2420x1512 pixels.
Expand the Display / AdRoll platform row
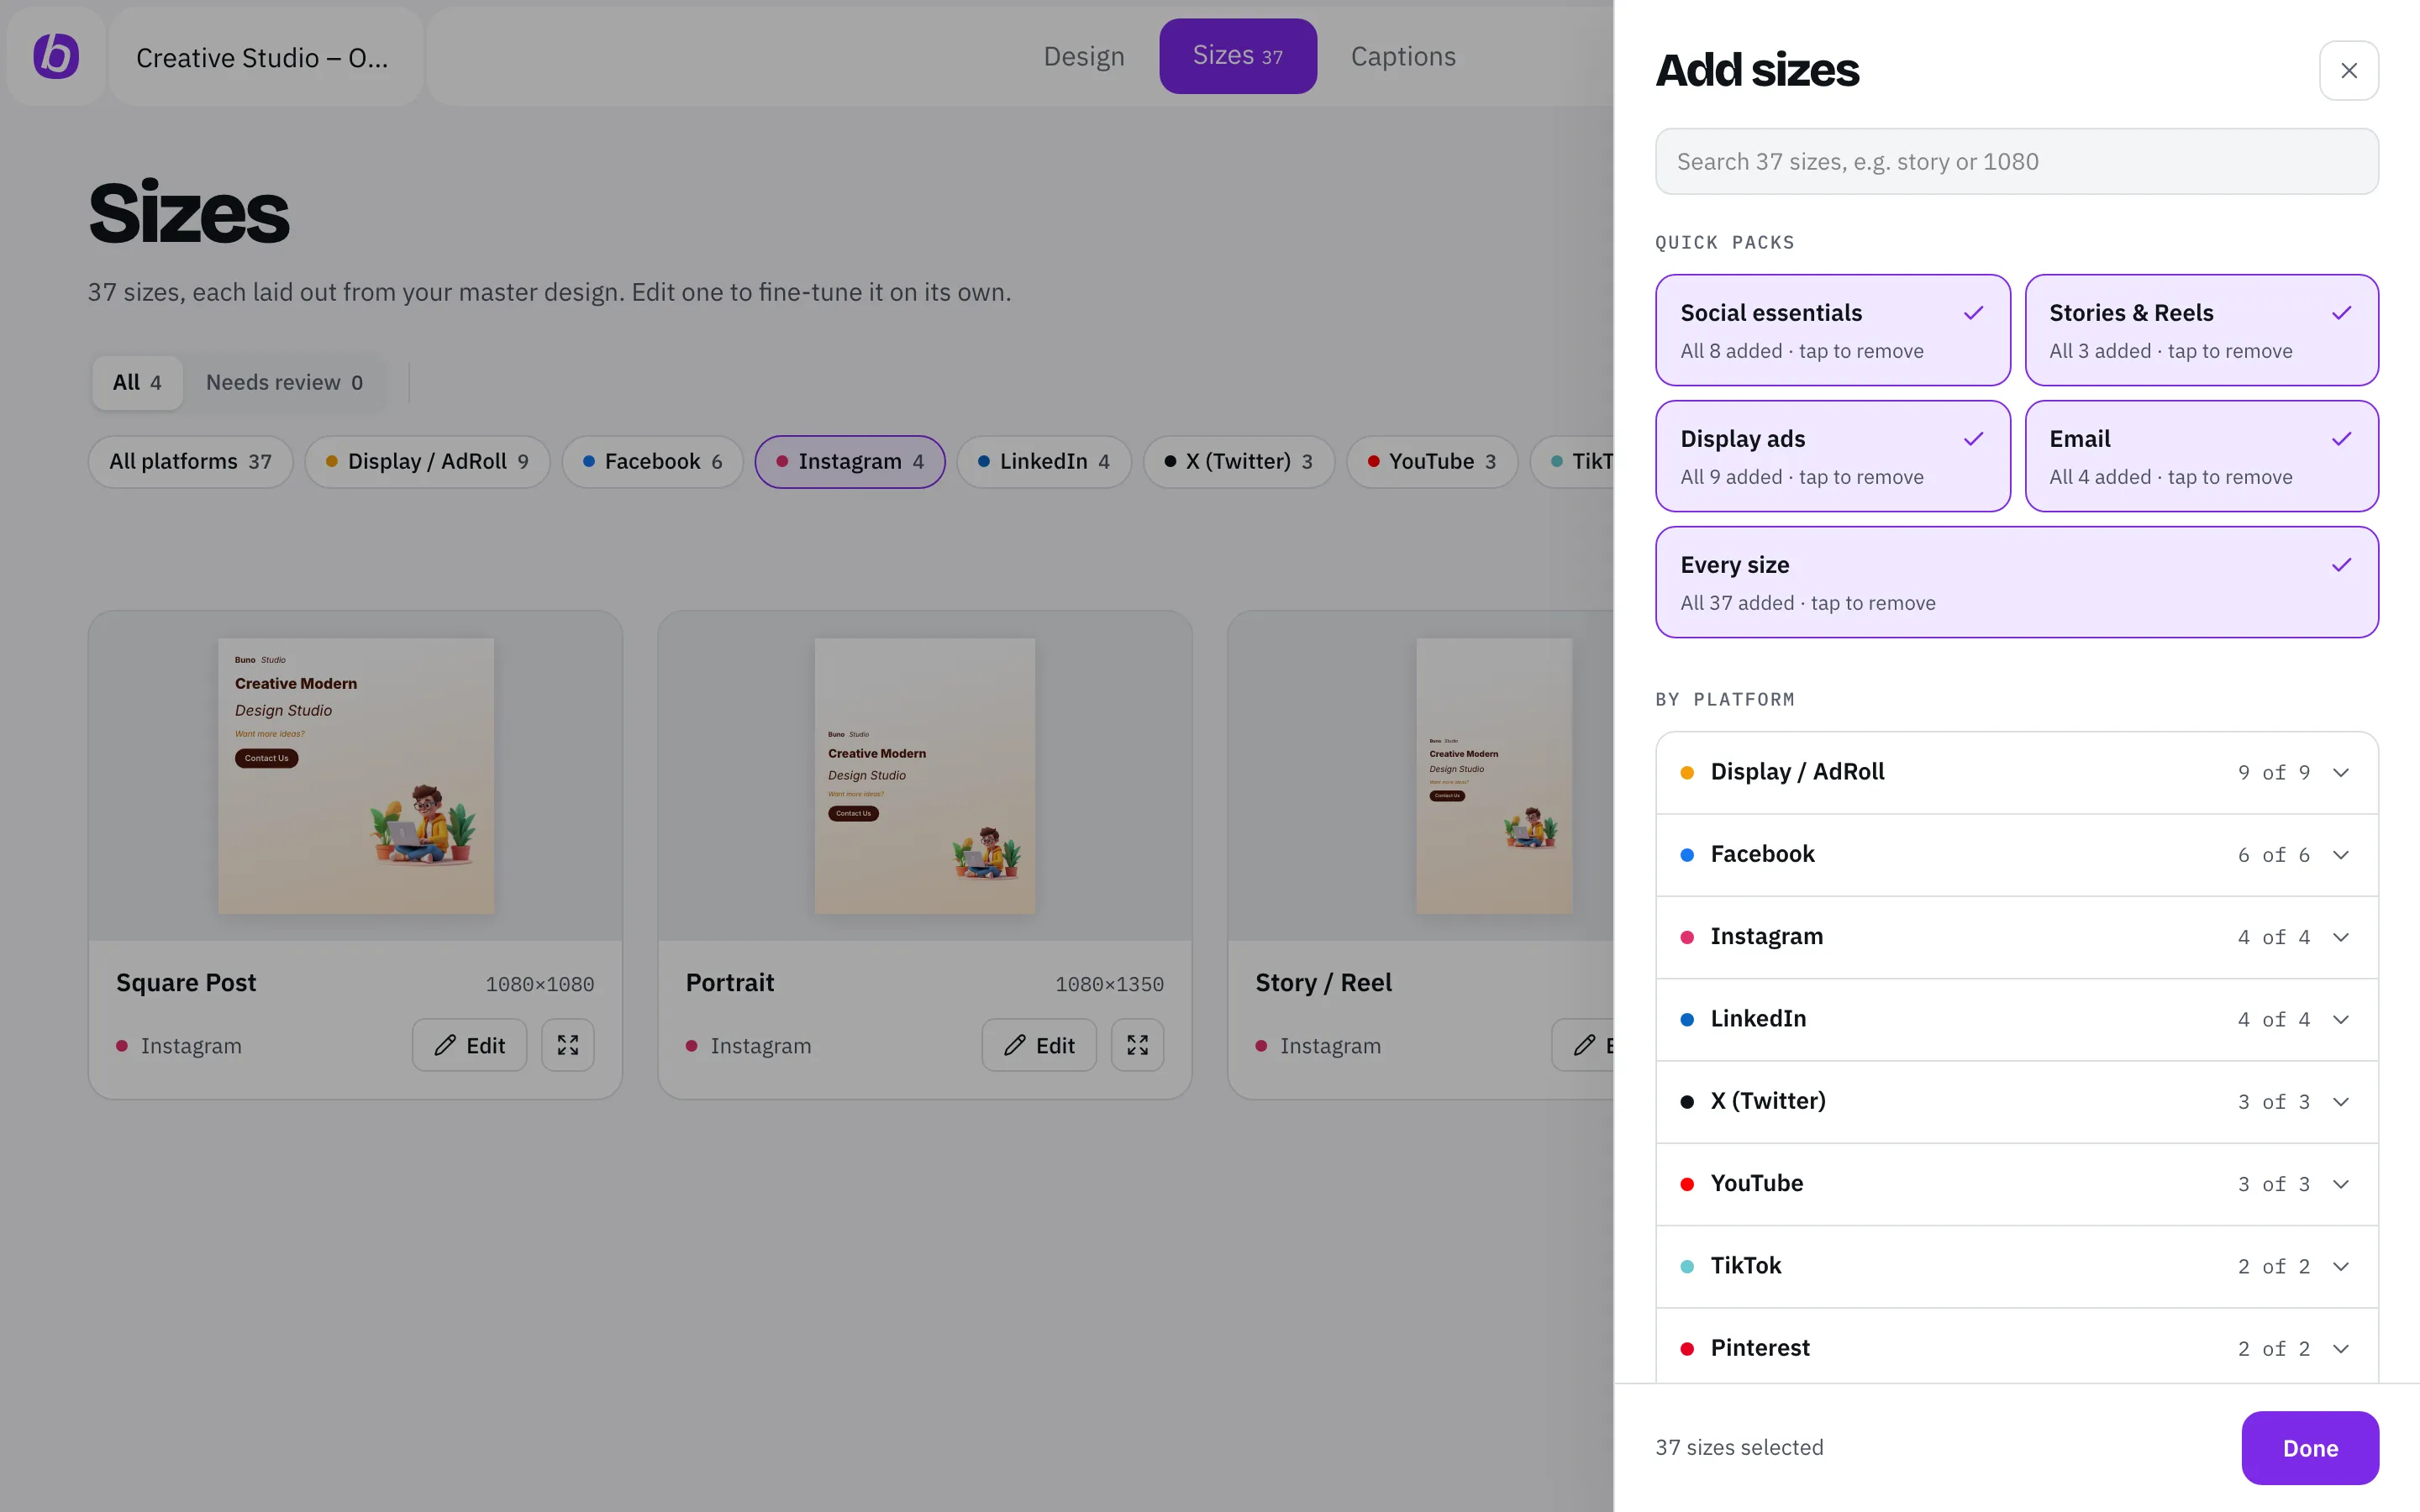tap(2017, 772)
